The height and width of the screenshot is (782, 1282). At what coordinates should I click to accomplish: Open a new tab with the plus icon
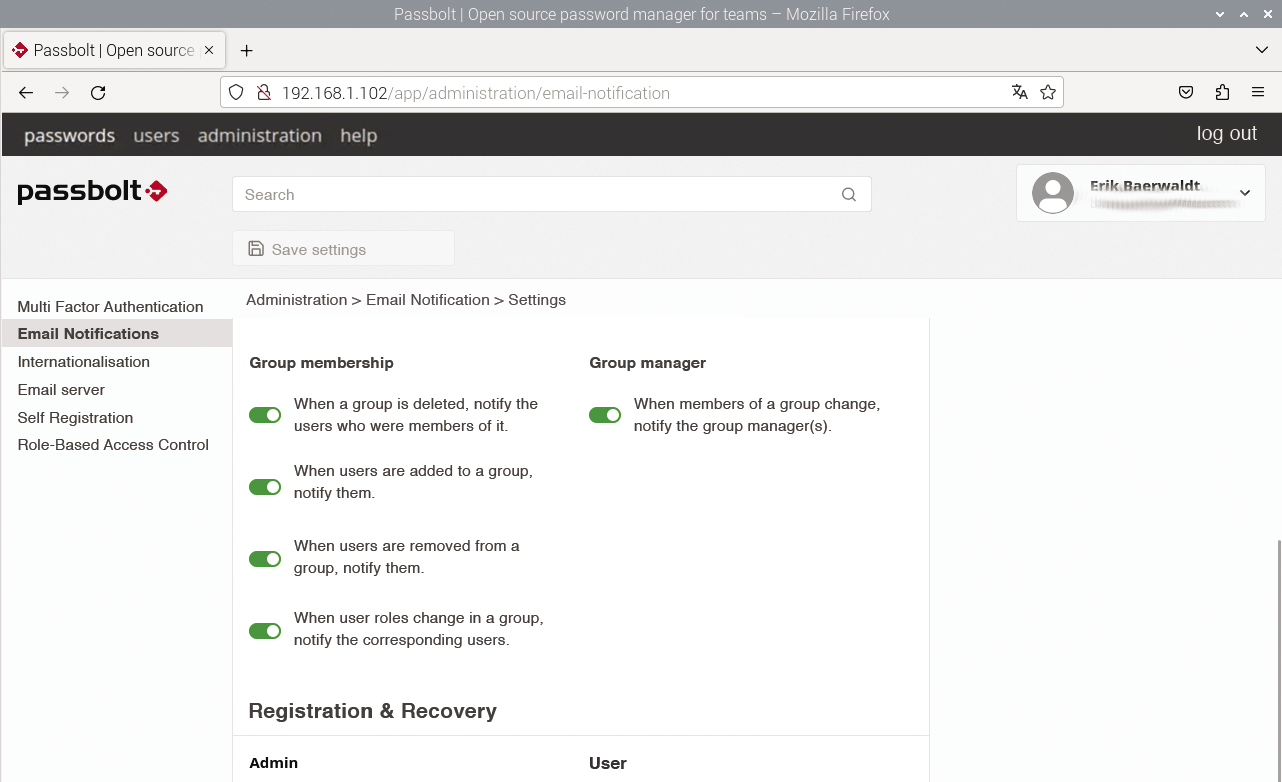(x=247, y=50)
